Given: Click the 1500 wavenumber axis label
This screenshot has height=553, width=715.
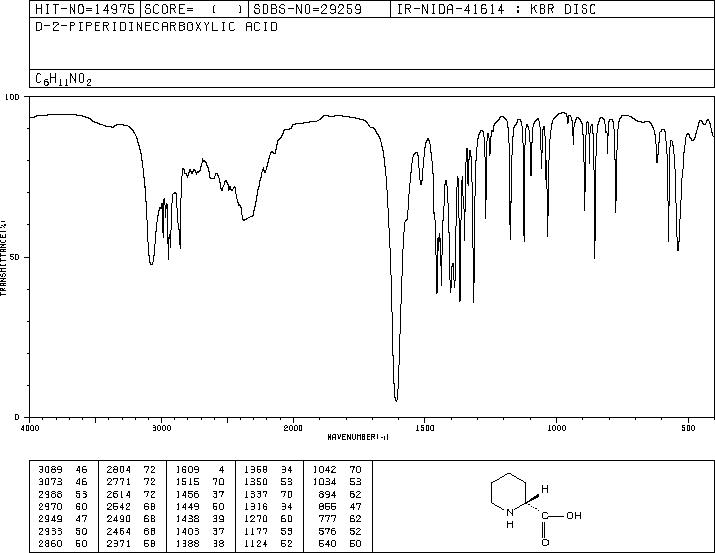Looking at the screenshot, I should click(425, 428).
